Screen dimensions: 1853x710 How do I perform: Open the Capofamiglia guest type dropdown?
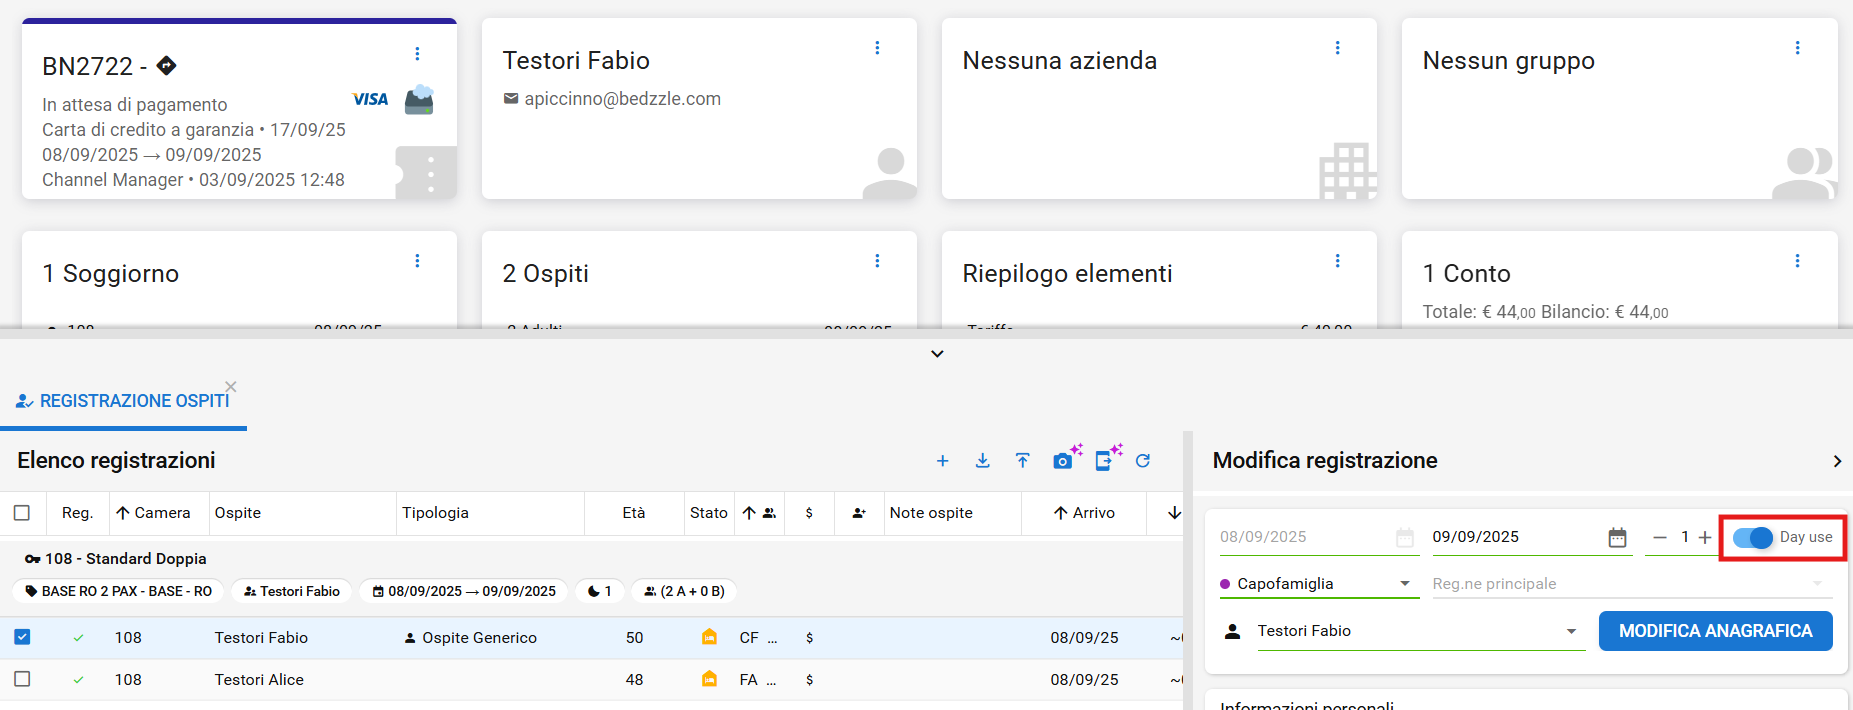(x=1404, y=584)
